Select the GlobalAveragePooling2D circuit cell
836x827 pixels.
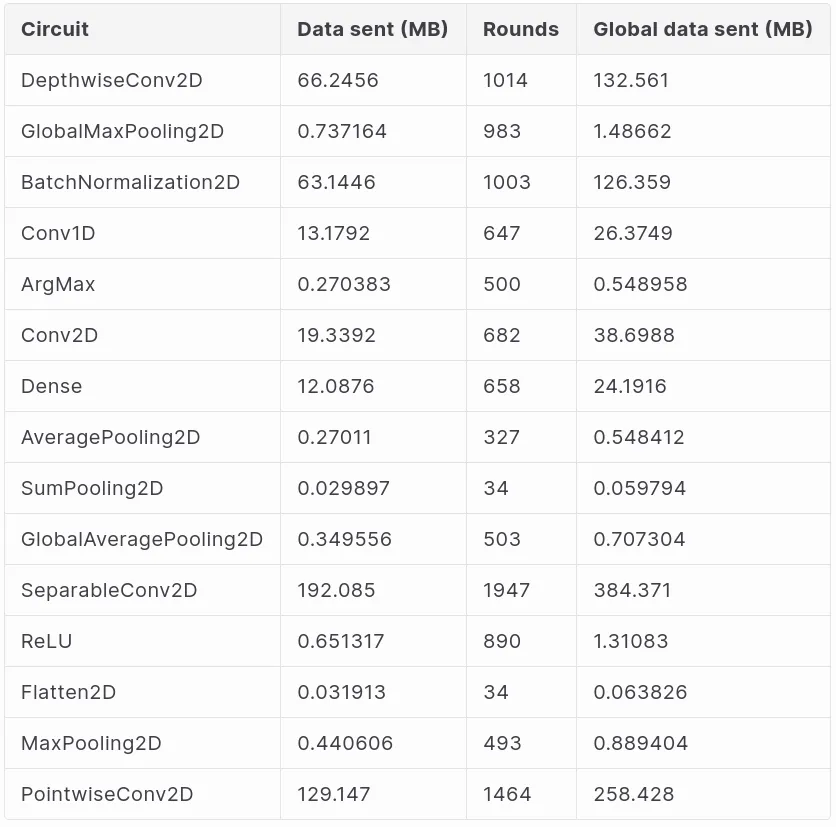pyautogui.click(x=142, y=539)
